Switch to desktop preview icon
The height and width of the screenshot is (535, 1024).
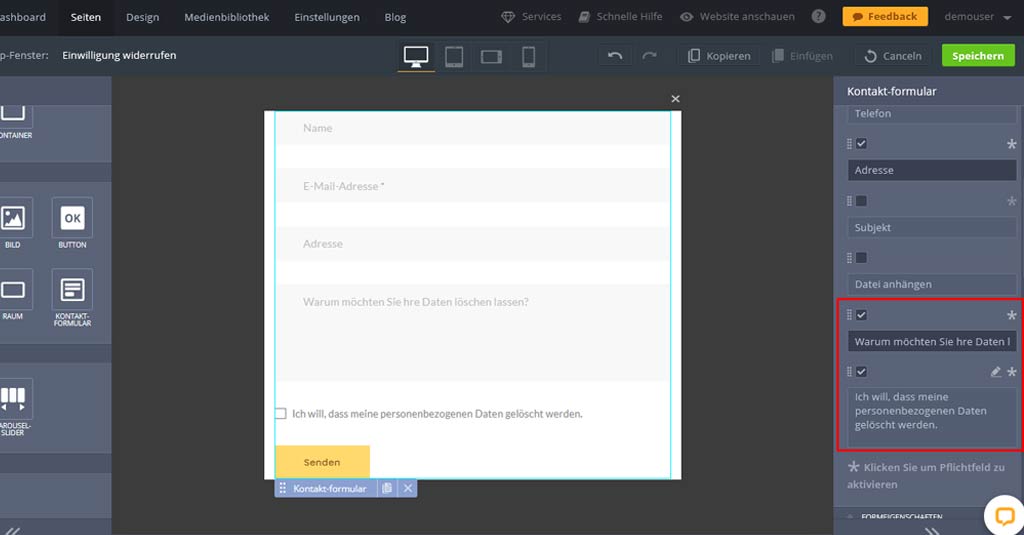(x=417, y=57)
